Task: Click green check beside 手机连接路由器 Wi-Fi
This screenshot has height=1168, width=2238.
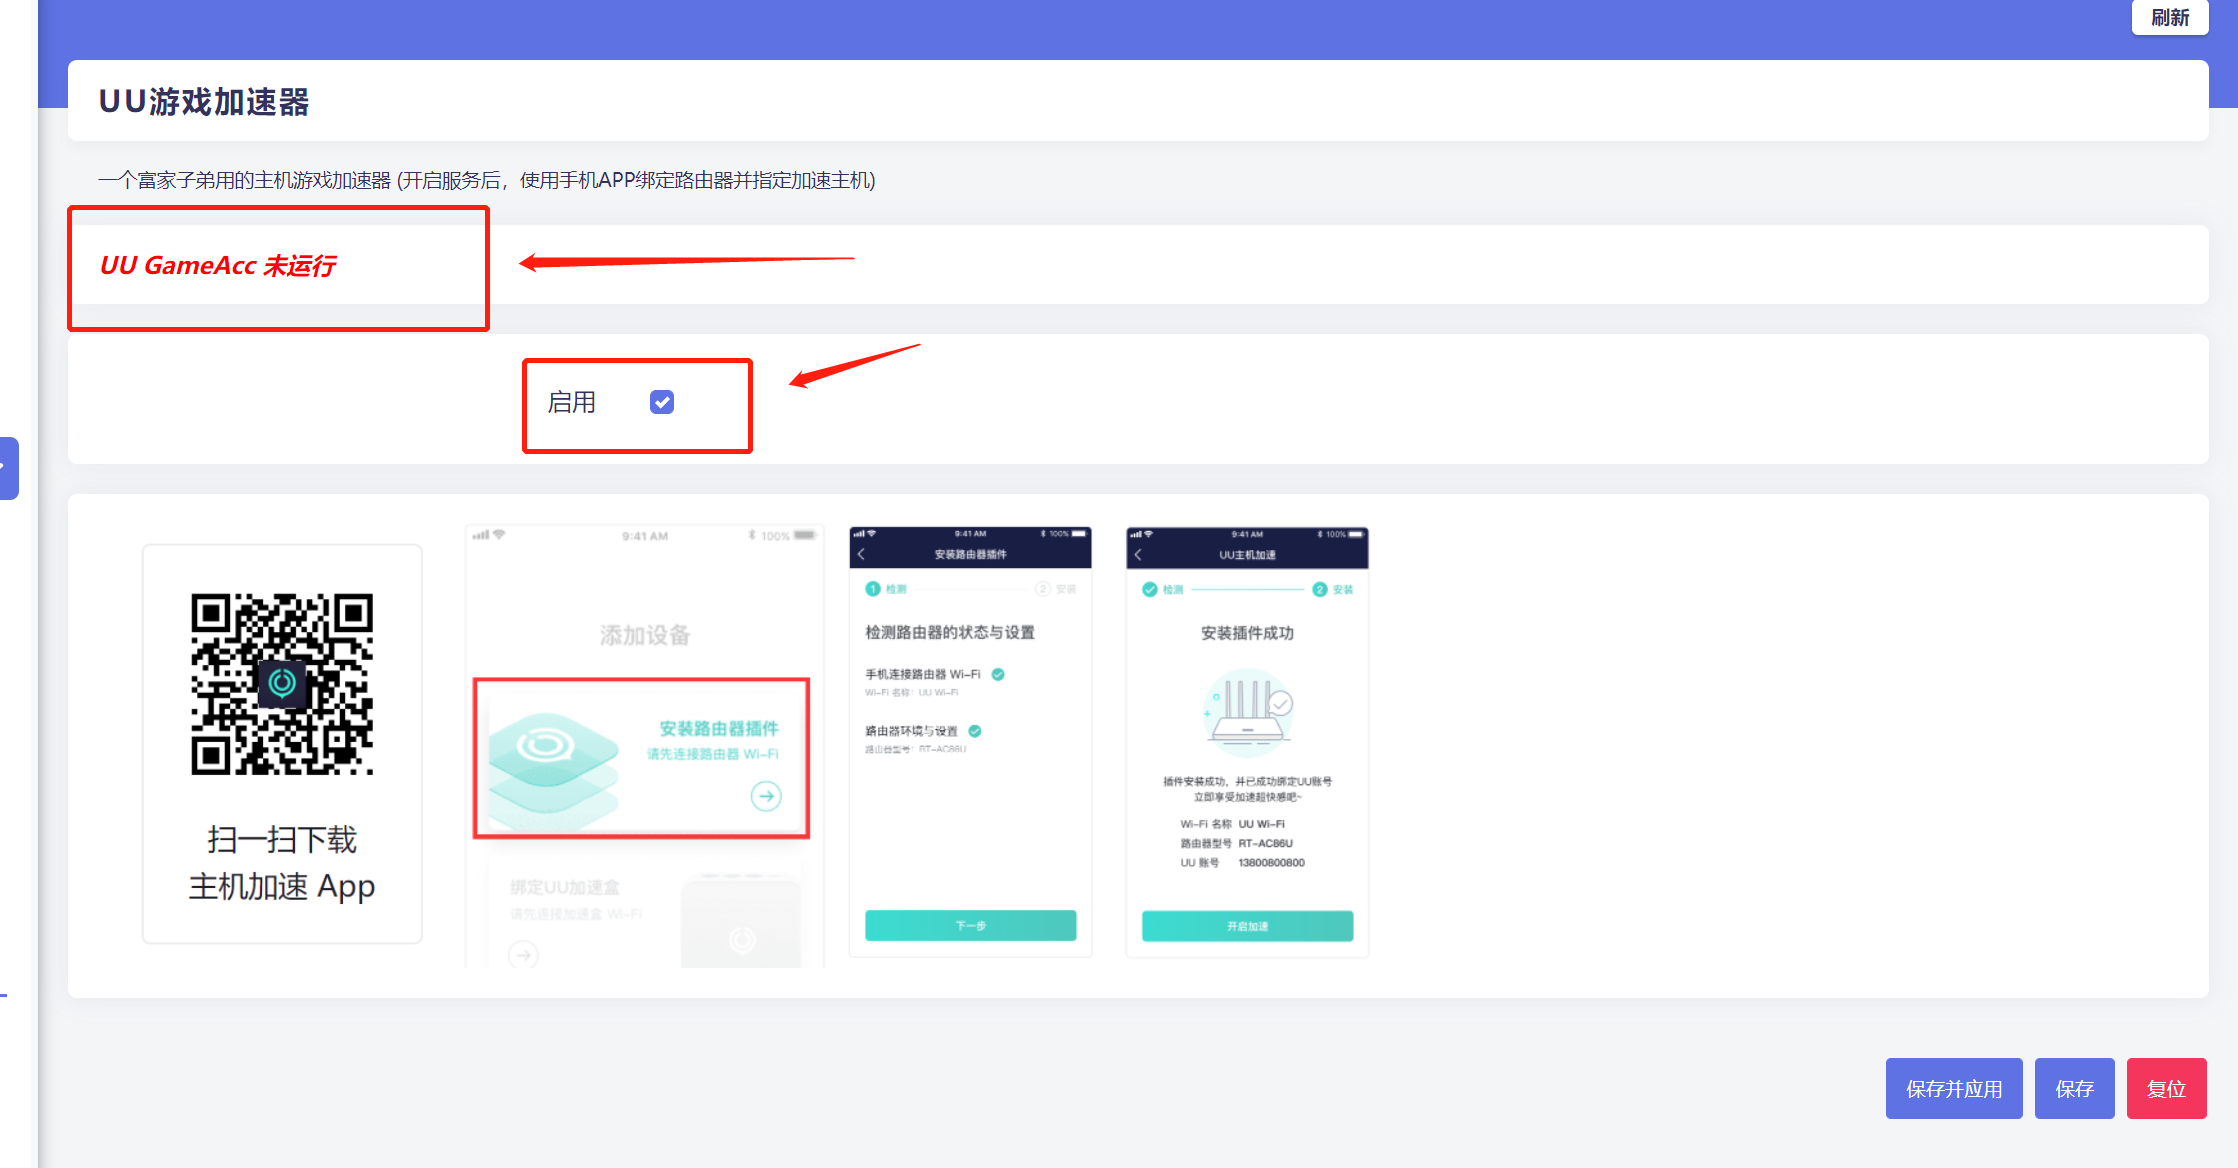Action: point(998,674)
